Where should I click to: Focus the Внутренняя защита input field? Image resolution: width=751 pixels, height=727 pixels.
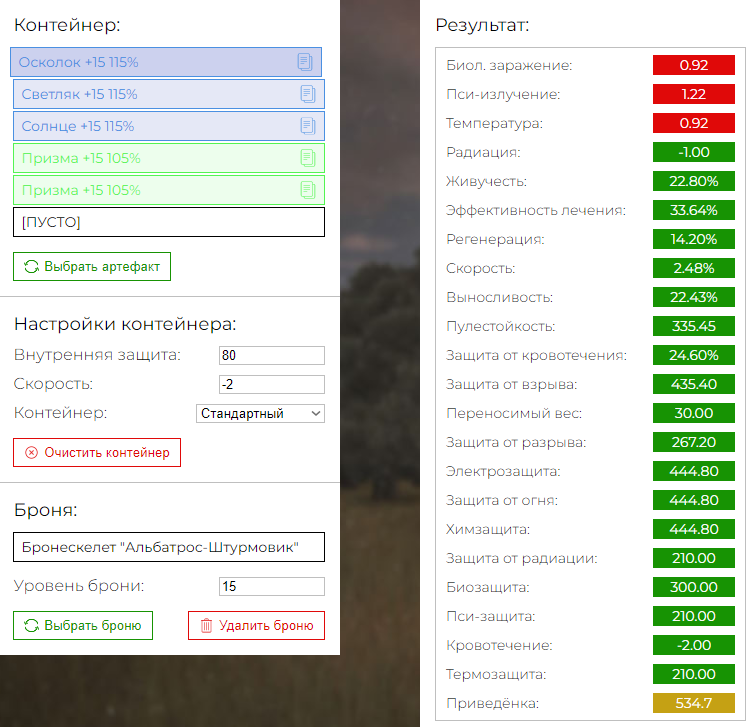[272, 355]
